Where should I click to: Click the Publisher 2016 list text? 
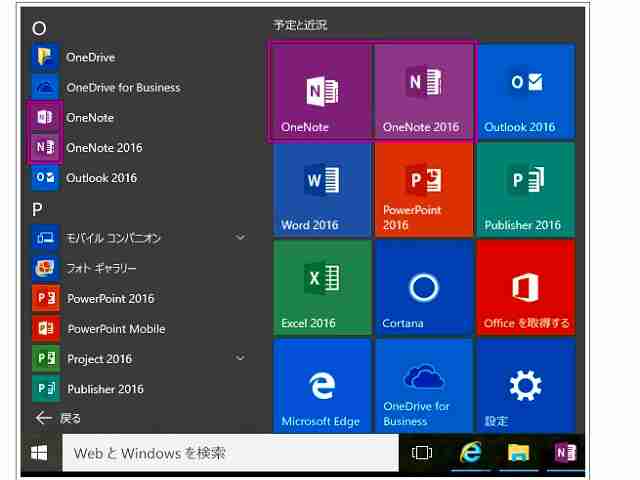click(105, 389)
